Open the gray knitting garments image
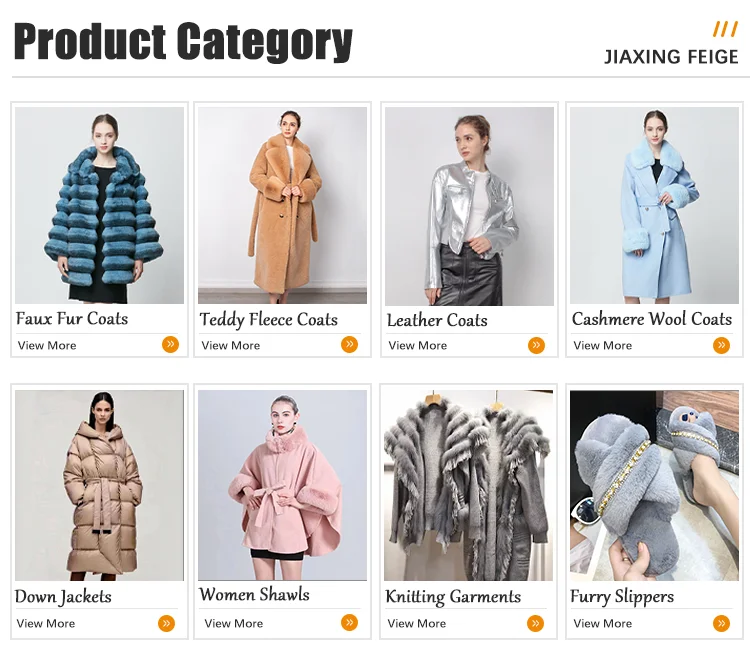This screenshot has width=750, height=655. (468, 485)
